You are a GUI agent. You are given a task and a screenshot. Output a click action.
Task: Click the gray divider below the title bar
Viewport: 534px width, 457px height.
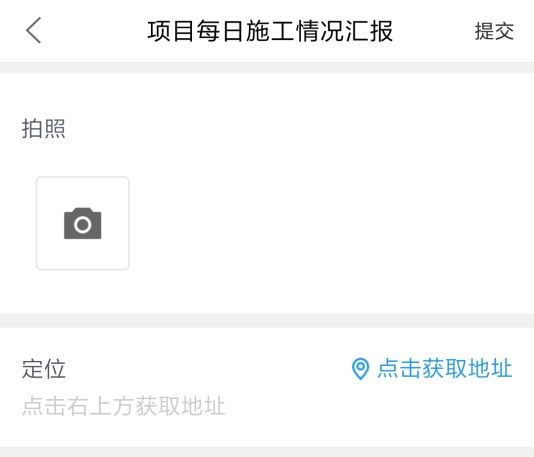click(267, 67)
